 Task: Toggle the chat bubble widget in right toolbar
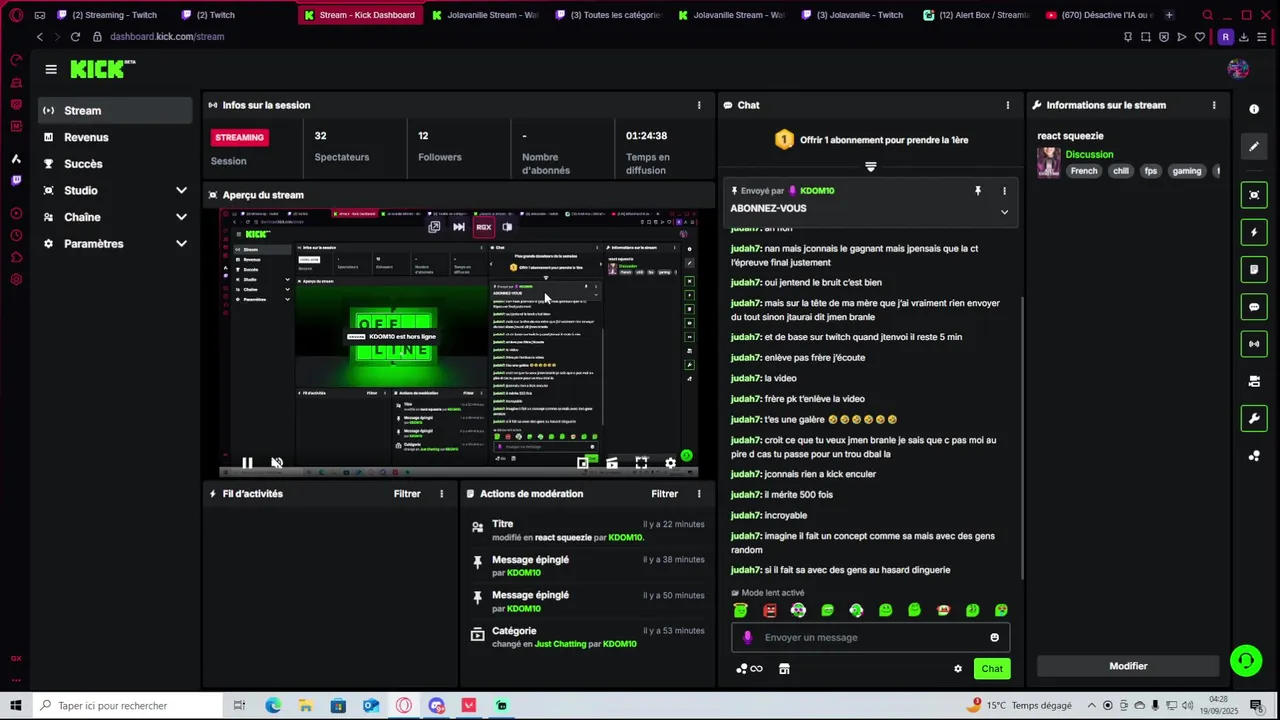[x=1254, y=307]
